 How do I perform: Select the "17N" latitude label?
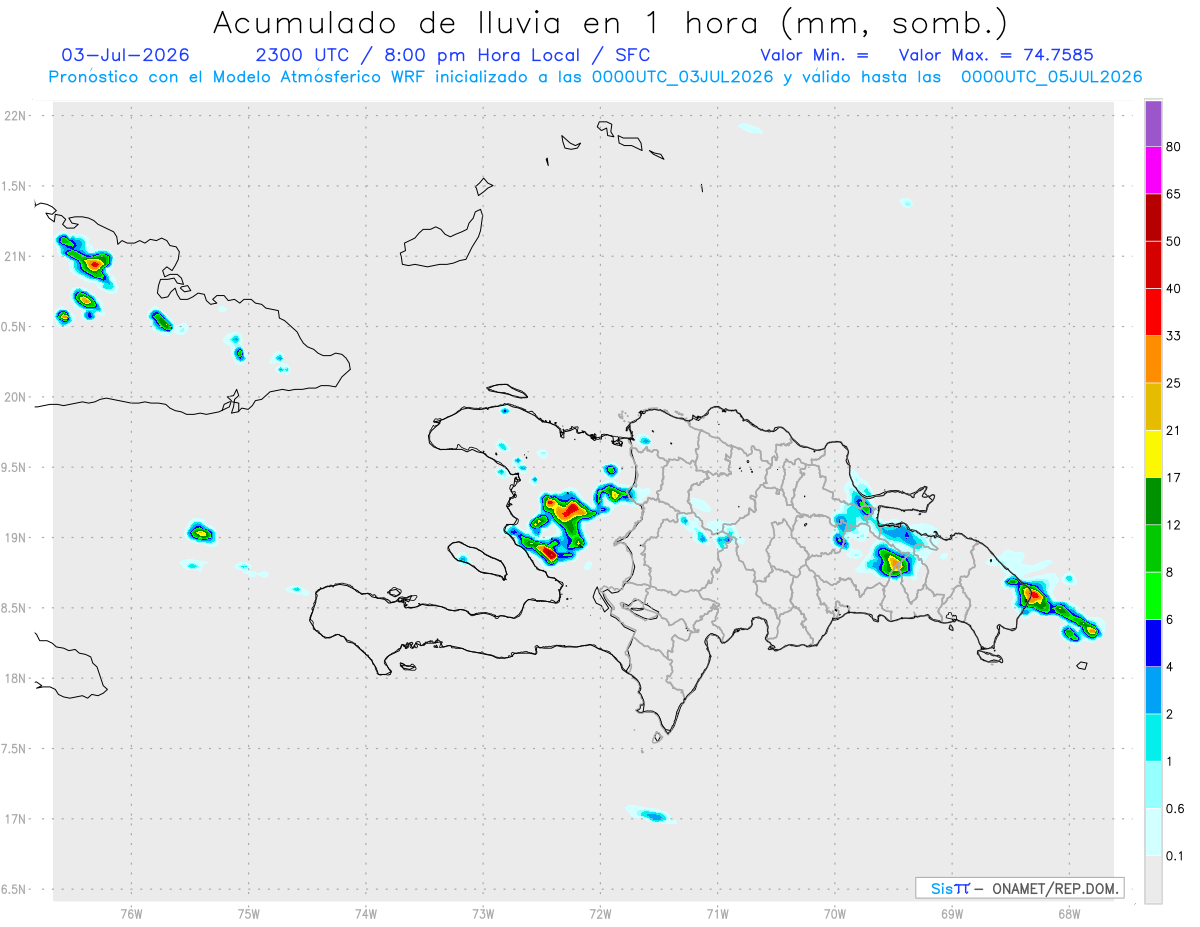pos(17,819)
